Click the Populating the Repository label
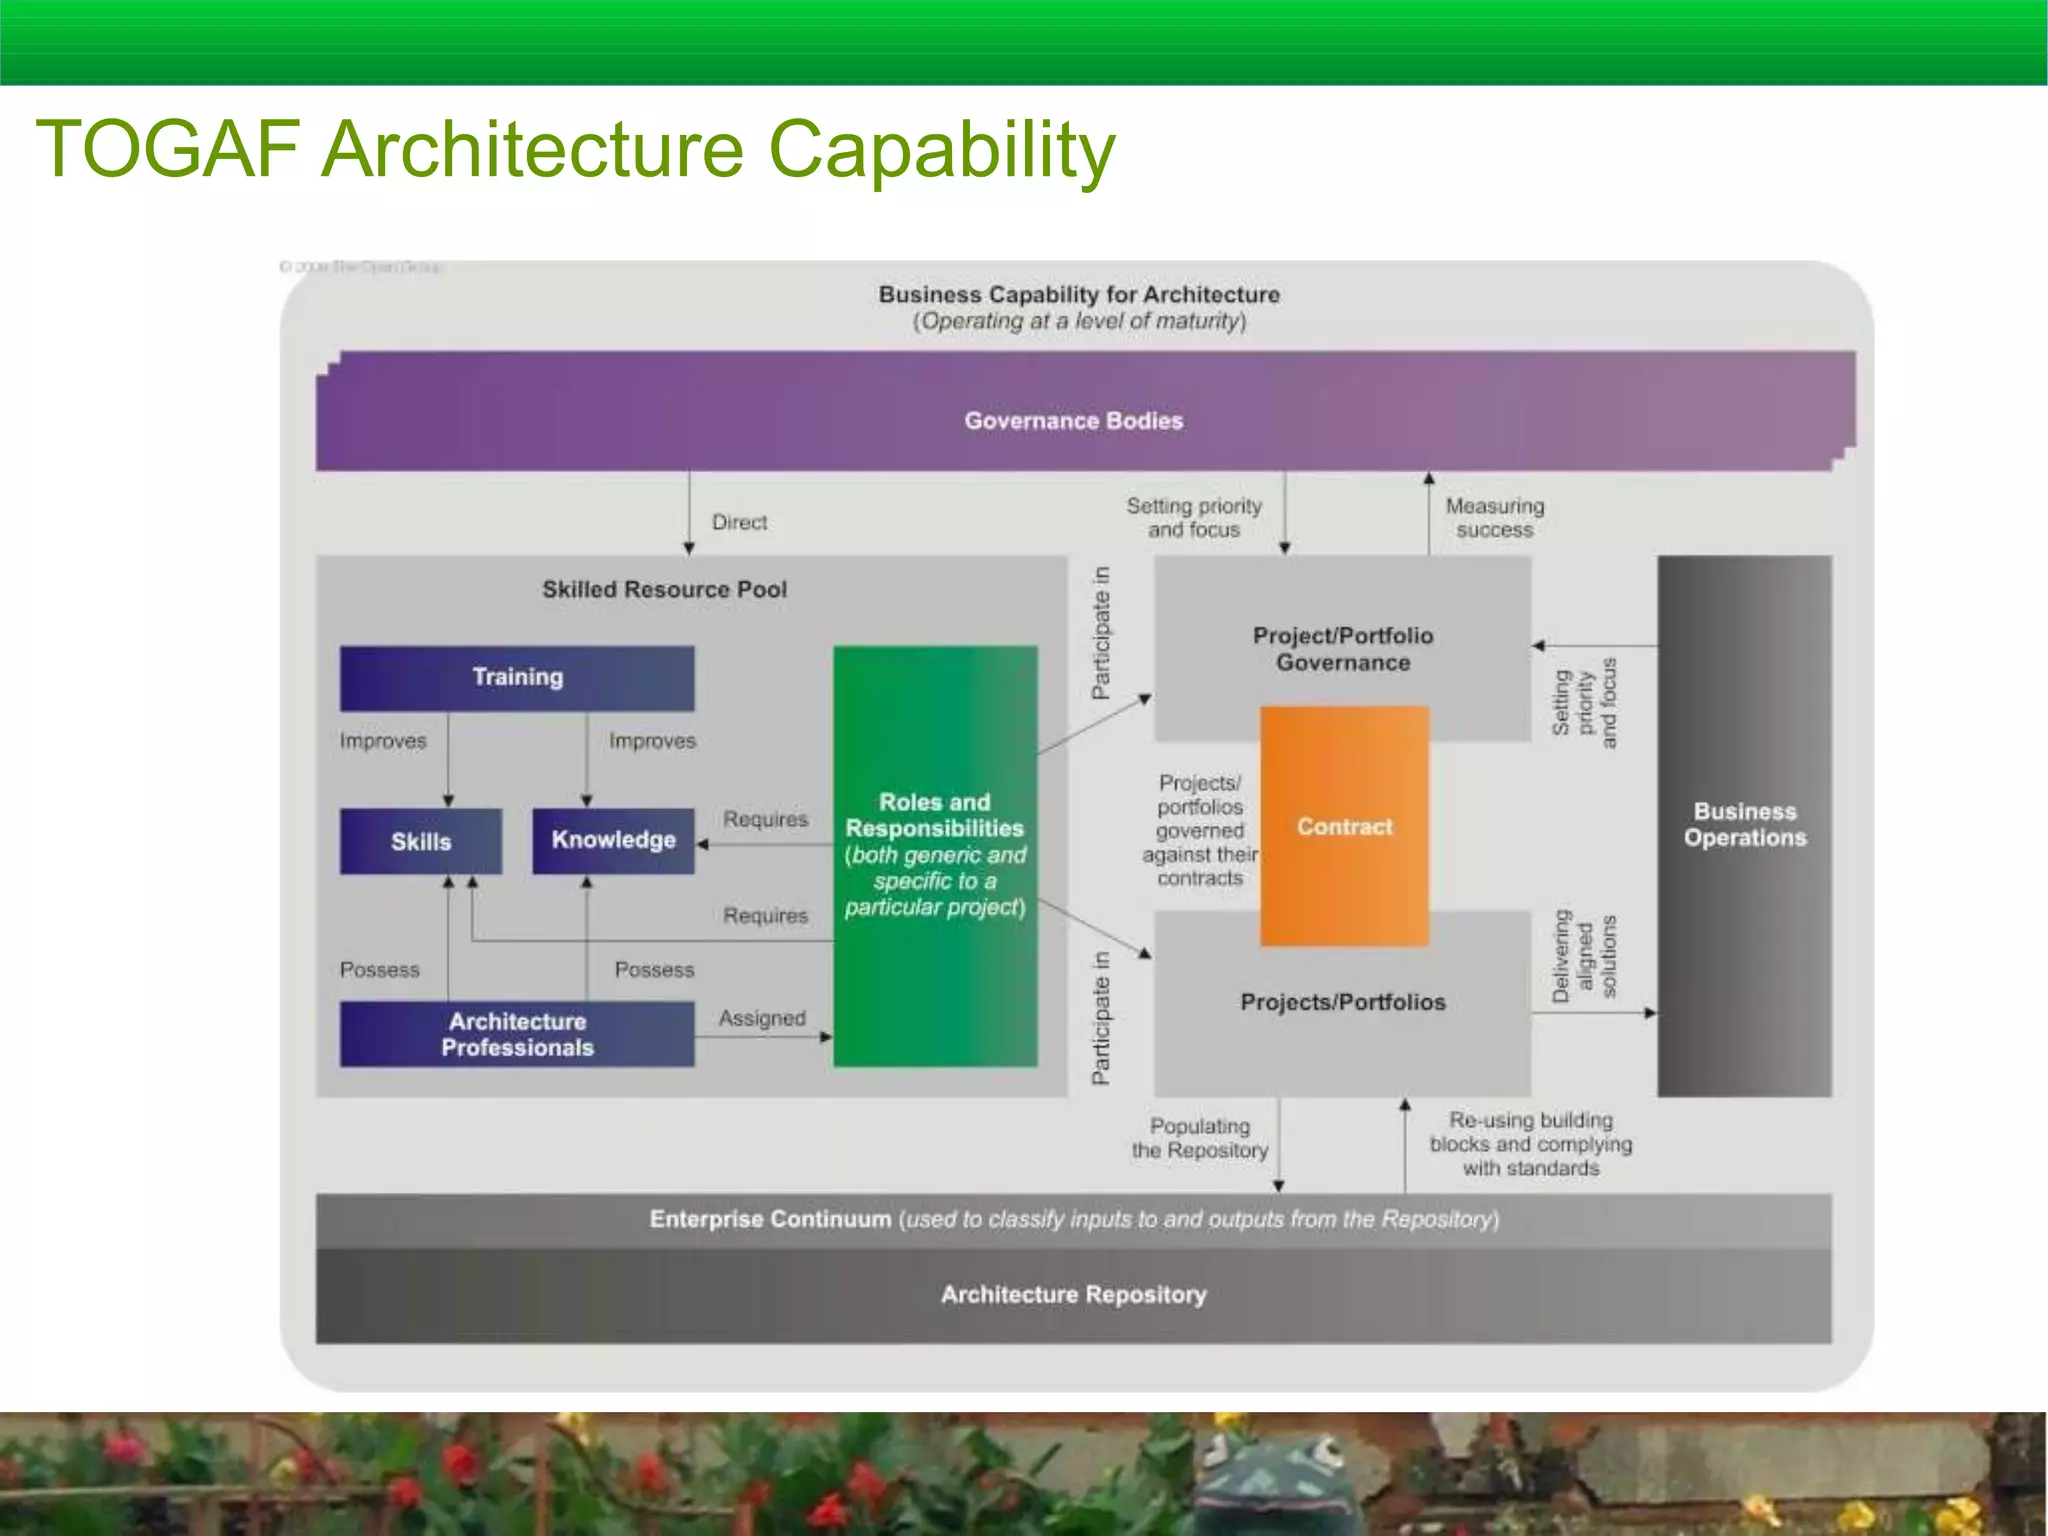The width and height of the screenshot is (2048, 1536). pos(1199,1138)
